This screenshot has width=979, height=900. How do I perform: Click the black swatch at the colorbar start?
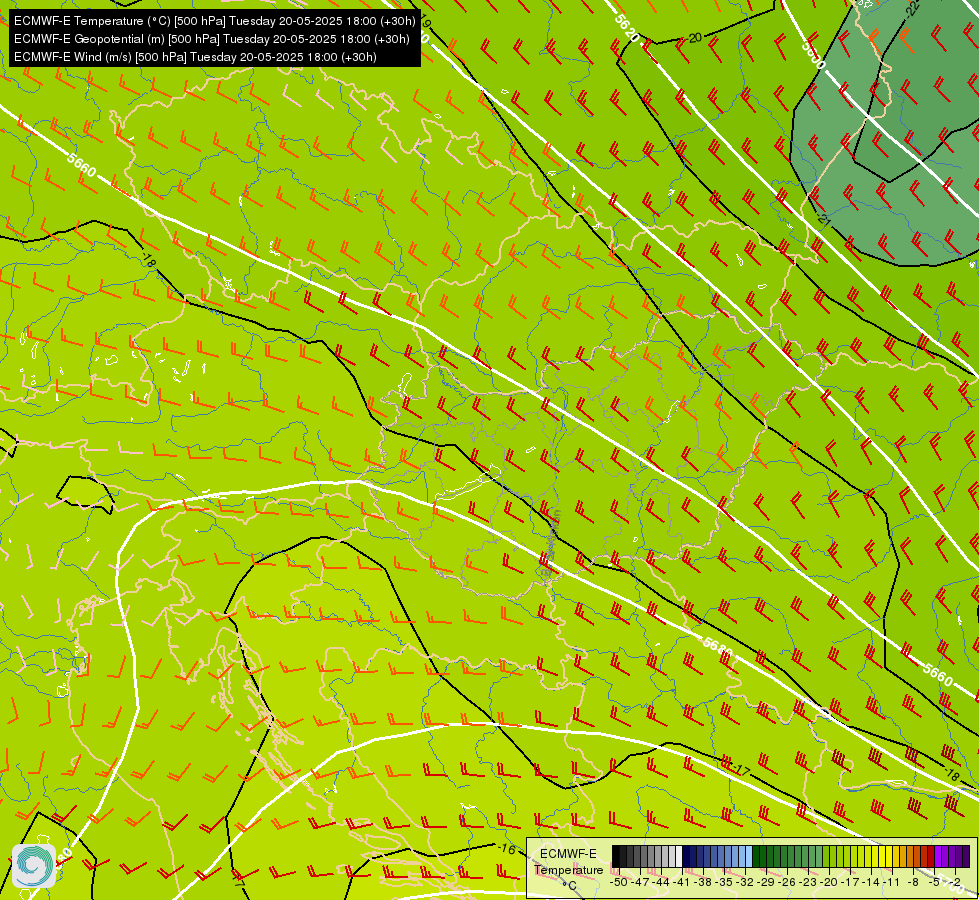point(616,857)
